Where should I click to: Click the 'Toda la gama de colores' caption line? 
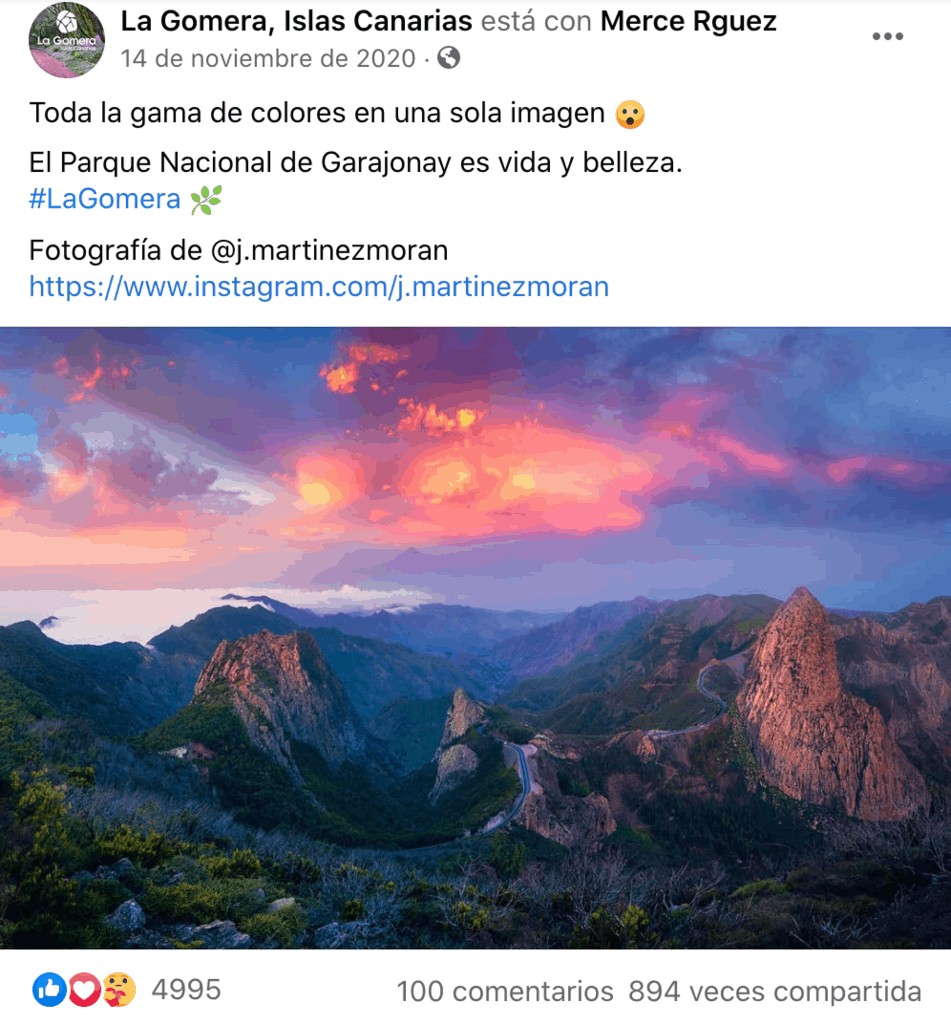pyautogui.click(x=317, y=114)
